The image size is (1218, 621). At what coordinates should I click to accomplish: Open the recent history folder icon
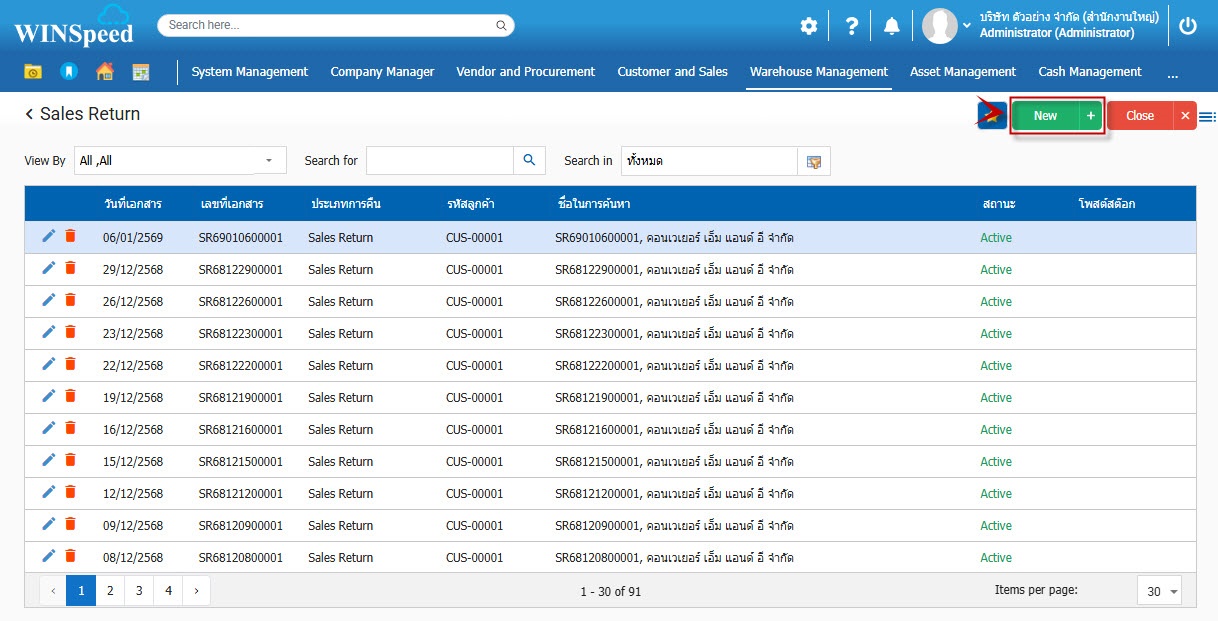[x=33, y=72]
